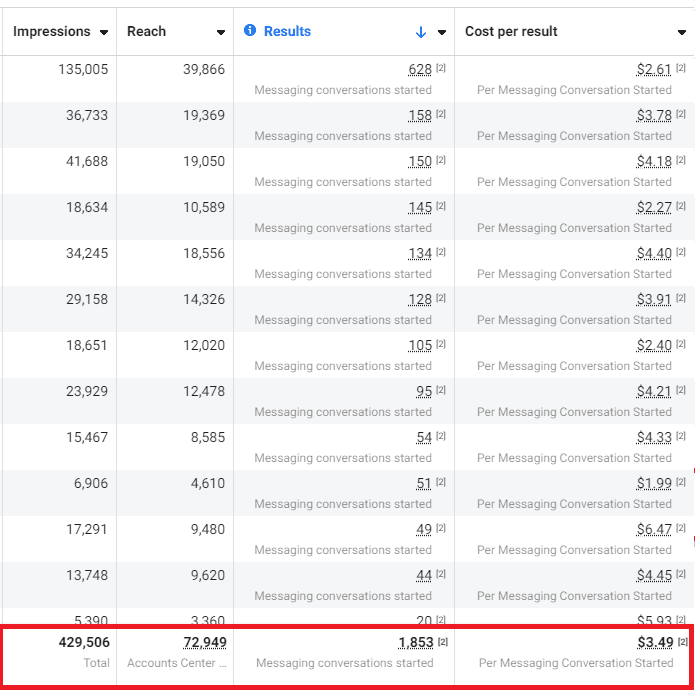Click the 18,651 impressions cell
Screen dimensions: 695x690
coord(87,346)
